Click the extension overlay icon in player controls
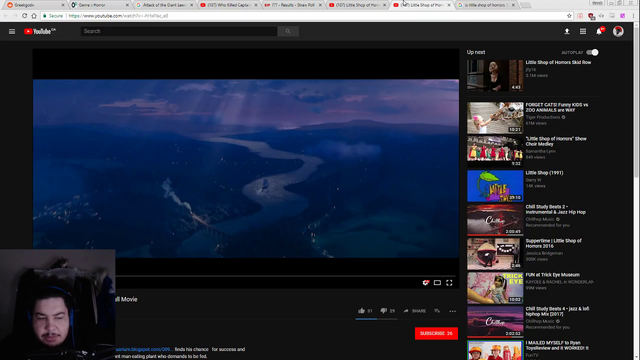 426,283
